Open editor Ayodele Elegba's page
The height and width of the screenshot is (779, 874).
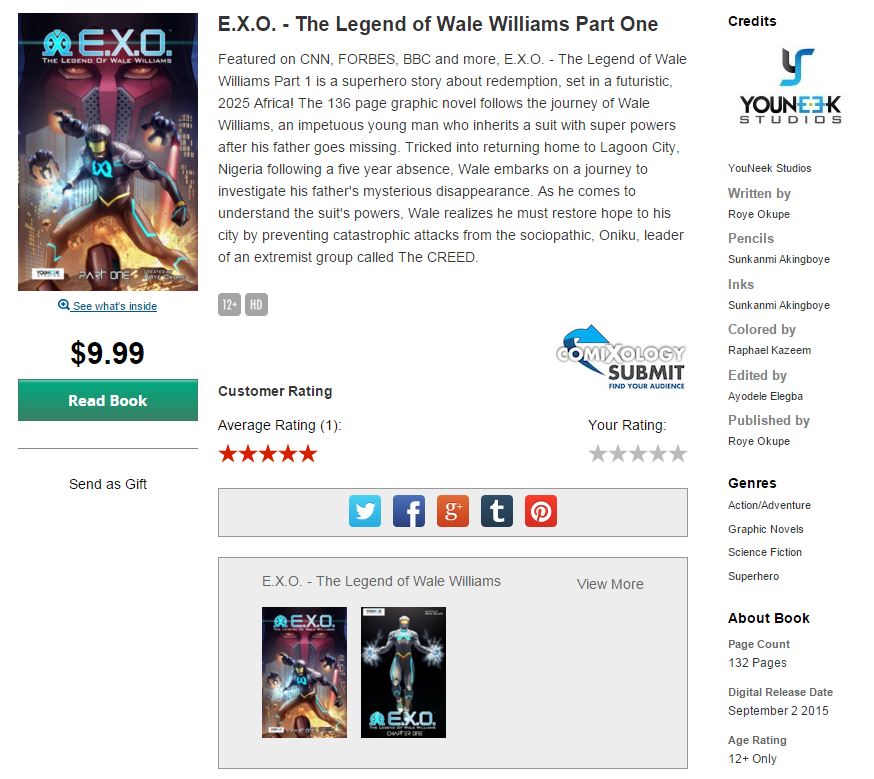(765, 396)
